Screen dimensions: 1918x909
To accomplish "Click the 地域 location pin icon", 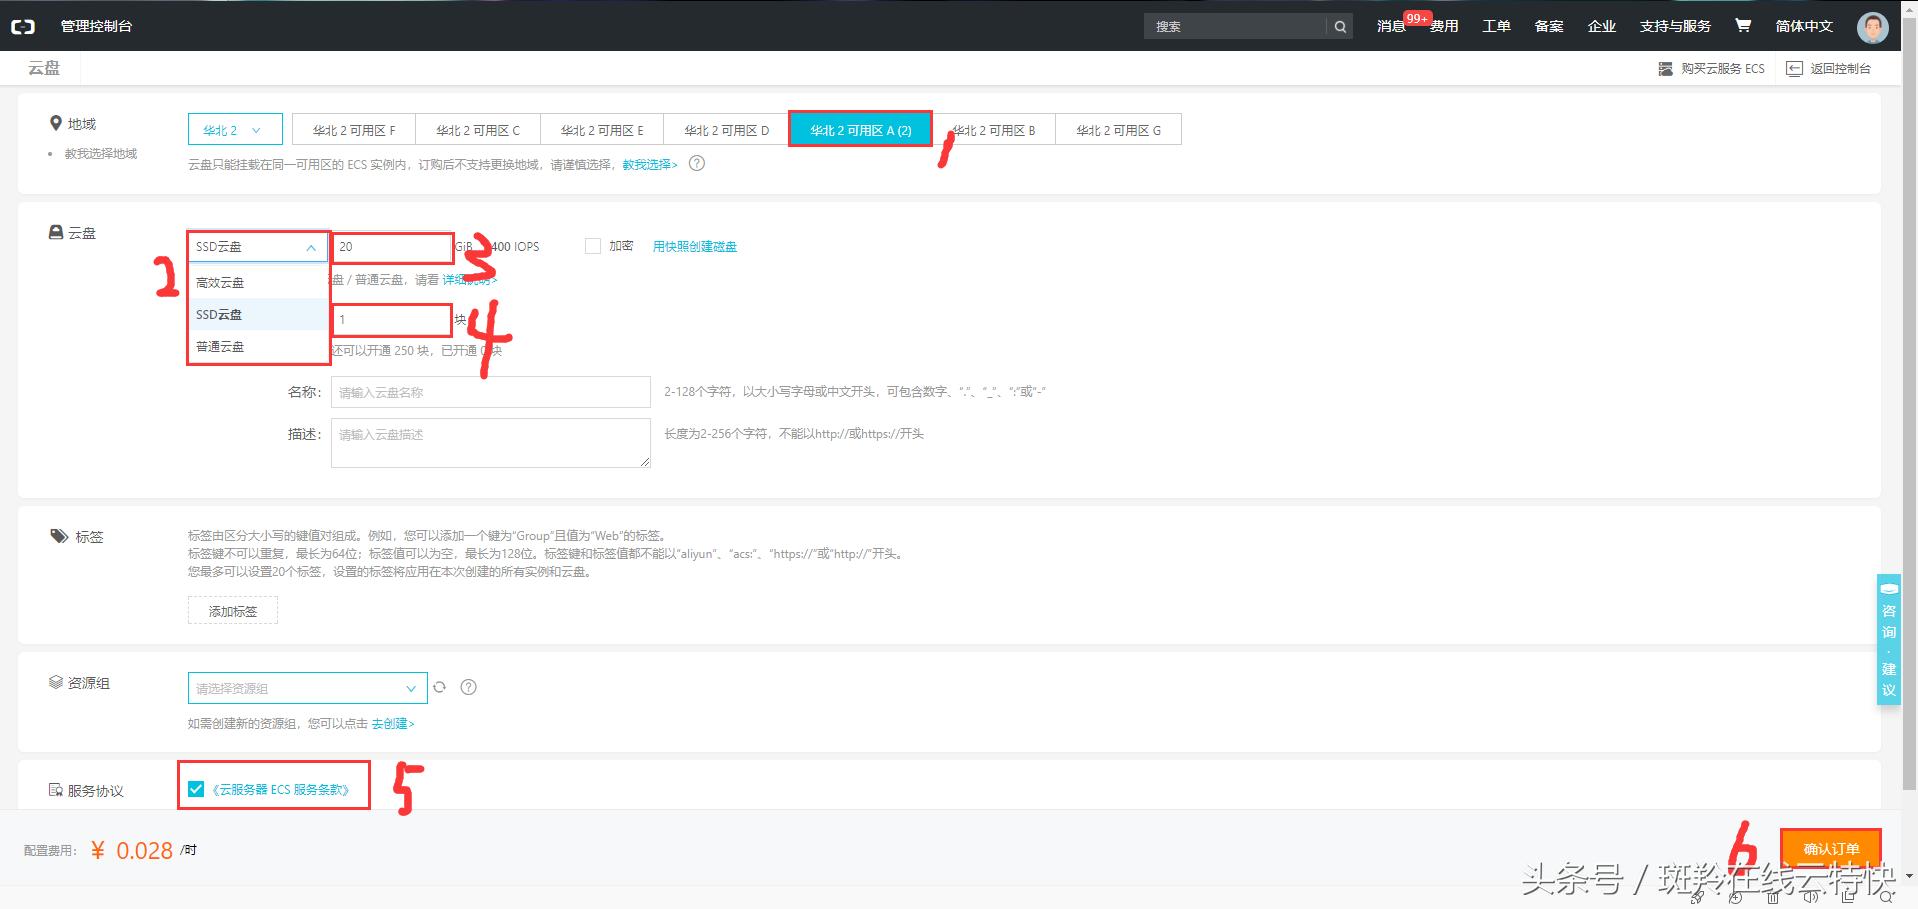I will pos(56,124).
